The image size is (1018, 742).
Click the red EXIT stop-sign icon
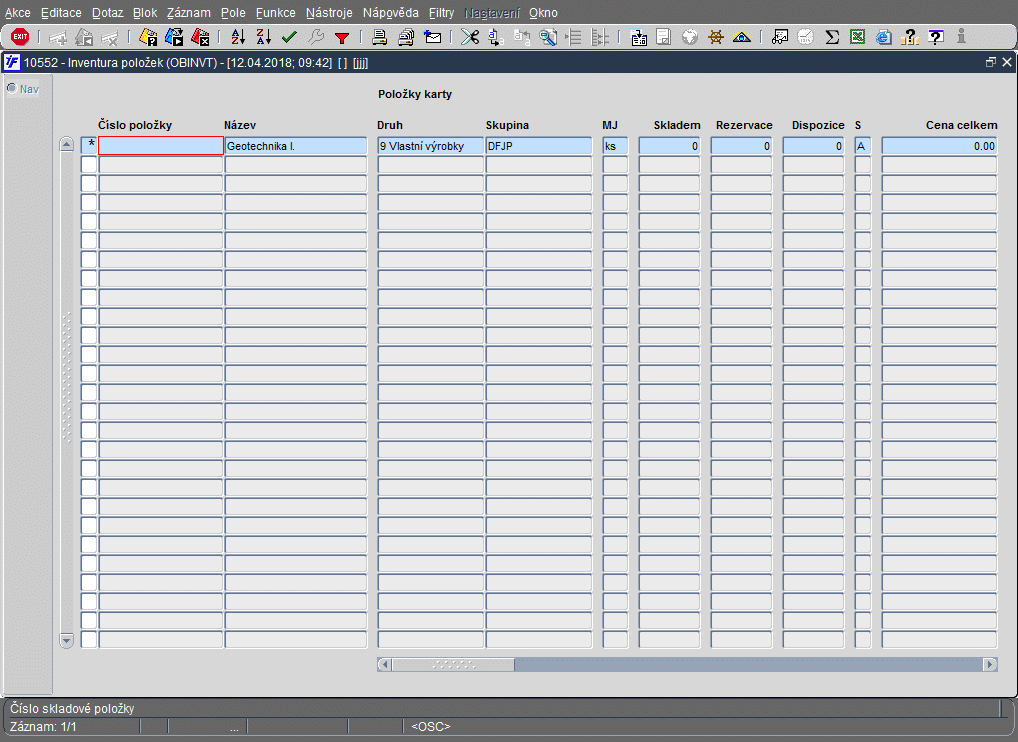[x=20, y=36]
